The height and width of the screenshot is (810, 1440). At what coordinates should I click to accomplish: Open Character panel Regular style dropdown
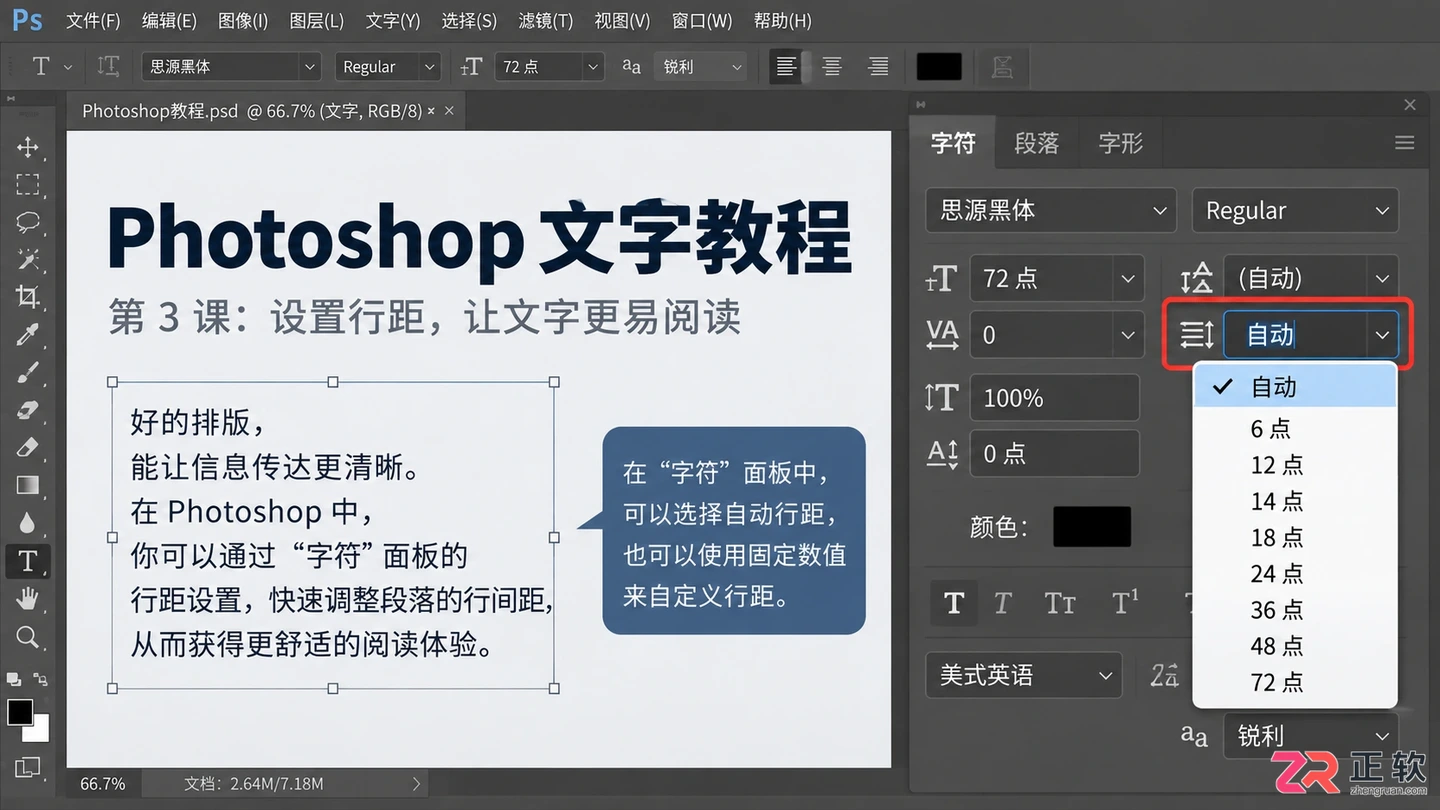(x=1295, y=211)
